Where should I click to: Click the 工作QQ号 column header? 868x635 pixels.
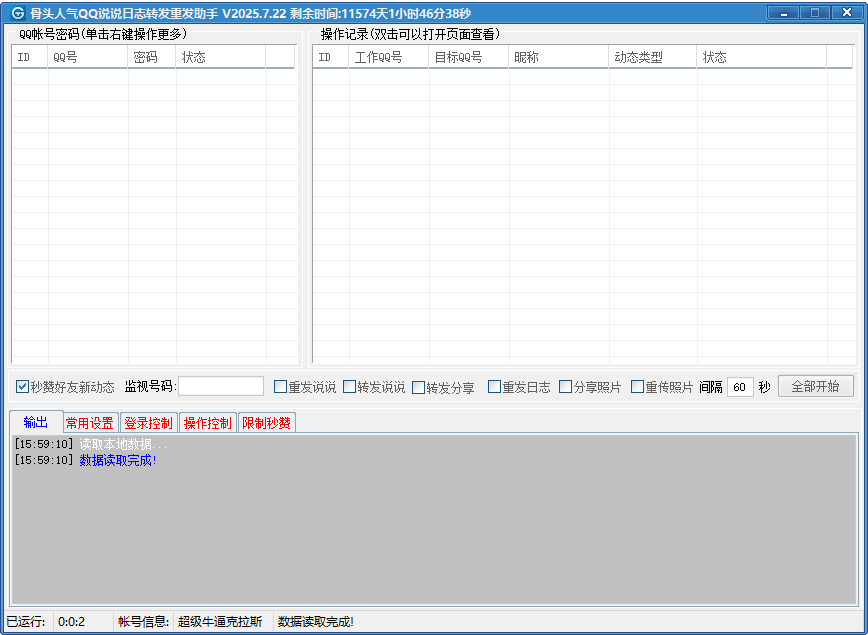tap(389, 58)
